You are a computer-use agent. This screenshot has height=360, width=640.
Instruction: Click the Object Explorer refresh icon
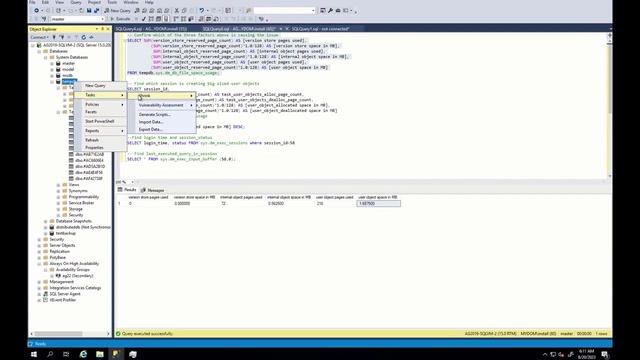pyautogui.click(x=84, y=37)
